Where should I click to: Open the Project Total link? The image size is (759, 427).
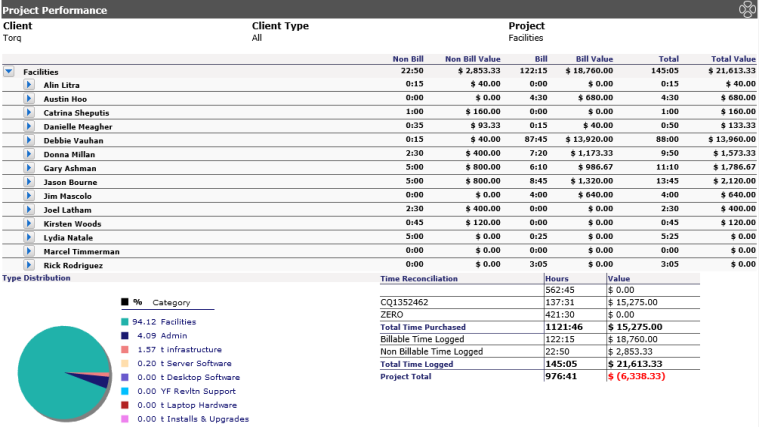click(x=406, y=377)
